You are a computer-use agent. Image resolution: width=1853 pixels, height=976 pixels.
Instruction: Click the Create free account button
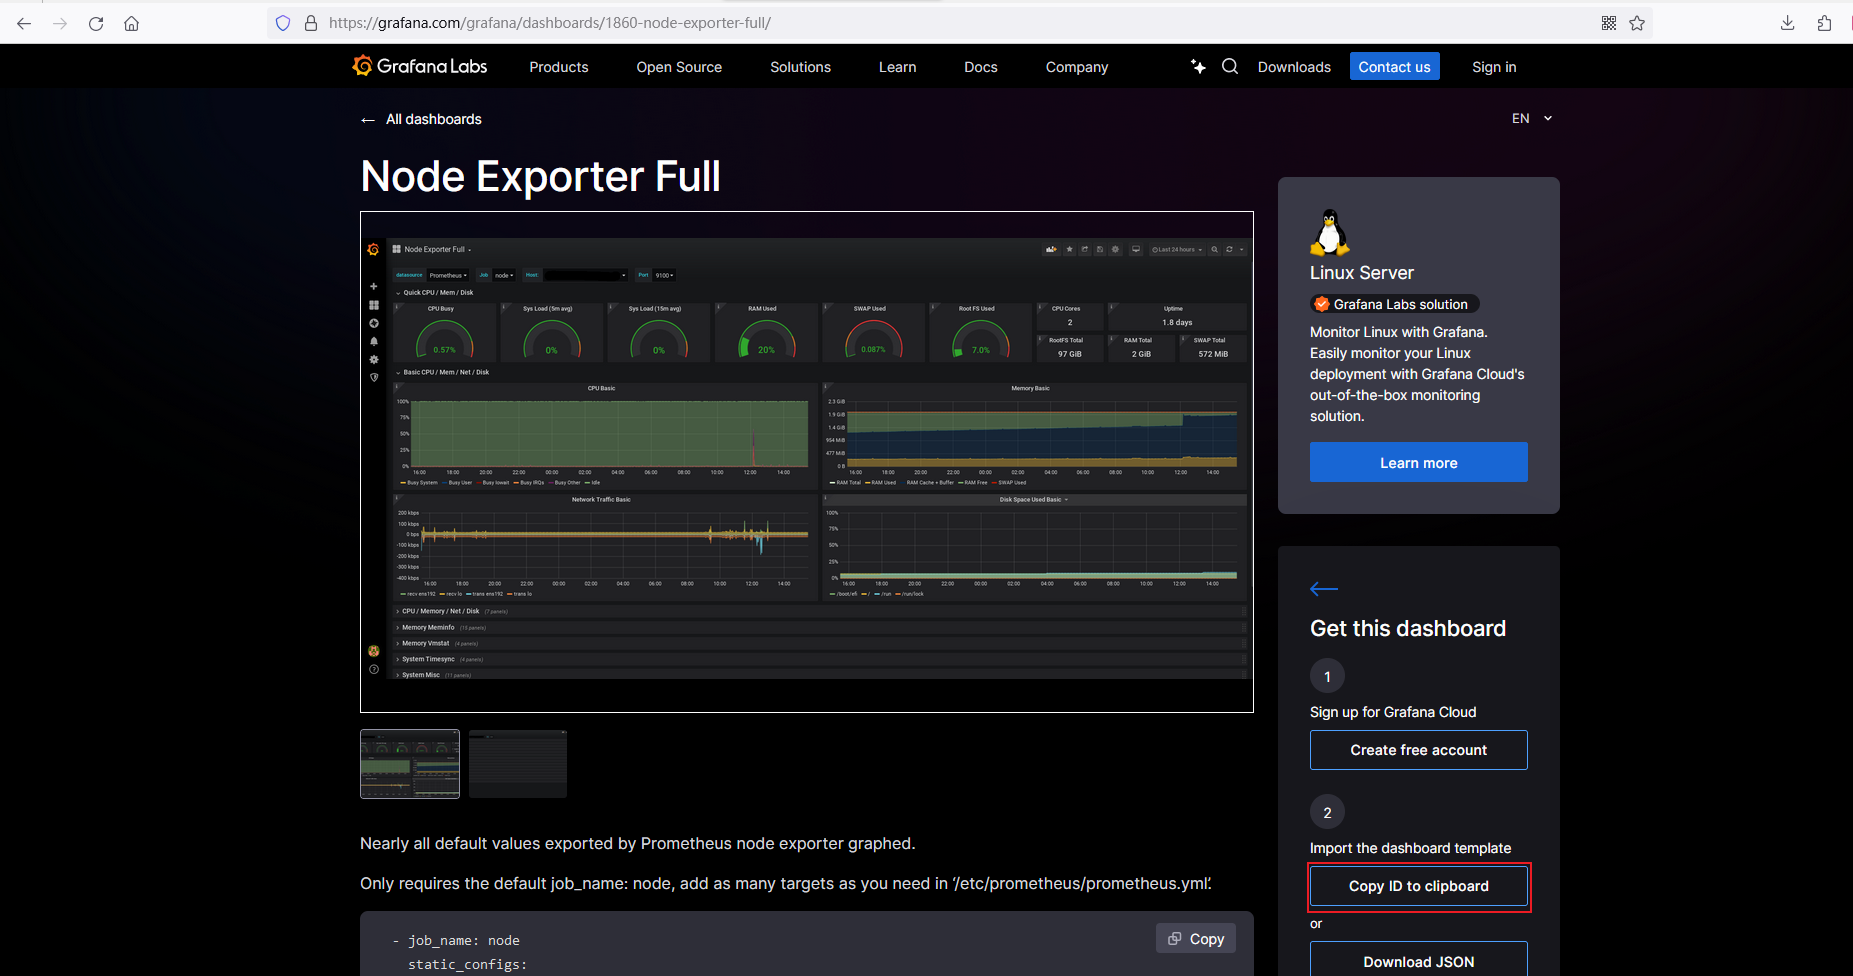1418,750
